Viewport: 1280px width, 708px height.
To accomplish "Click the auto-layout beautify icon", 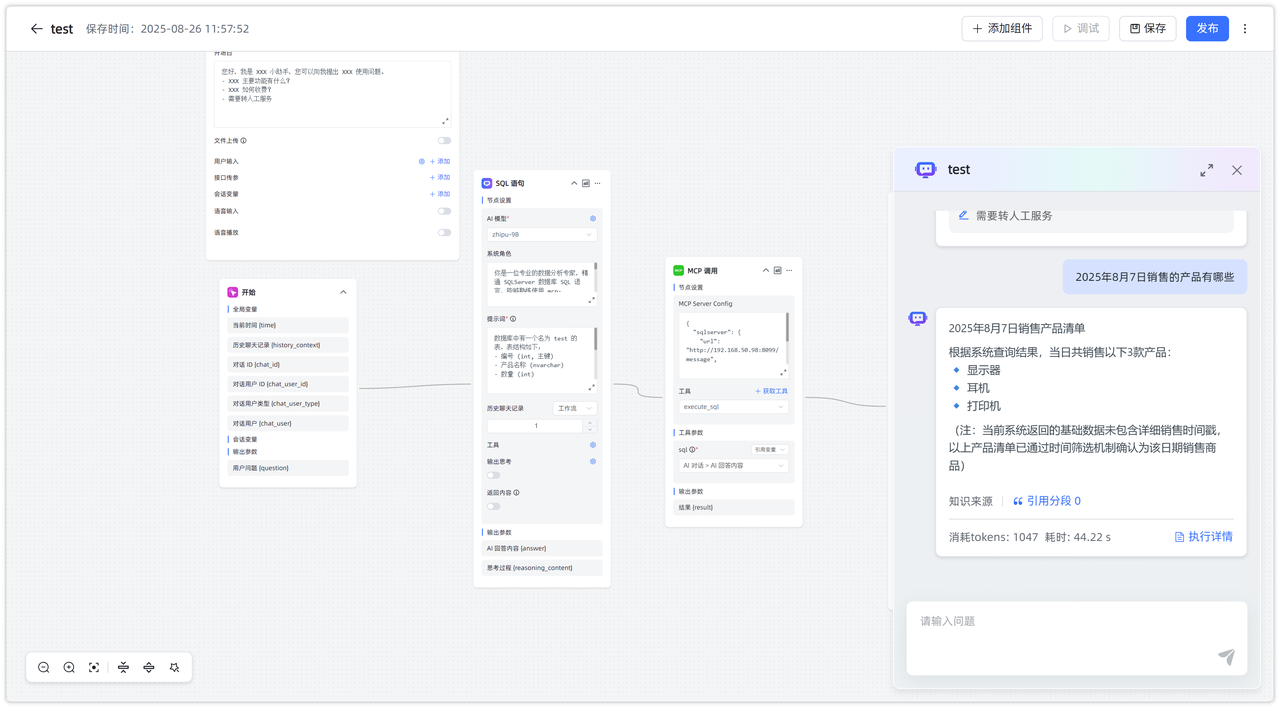I will pos(174,668).
